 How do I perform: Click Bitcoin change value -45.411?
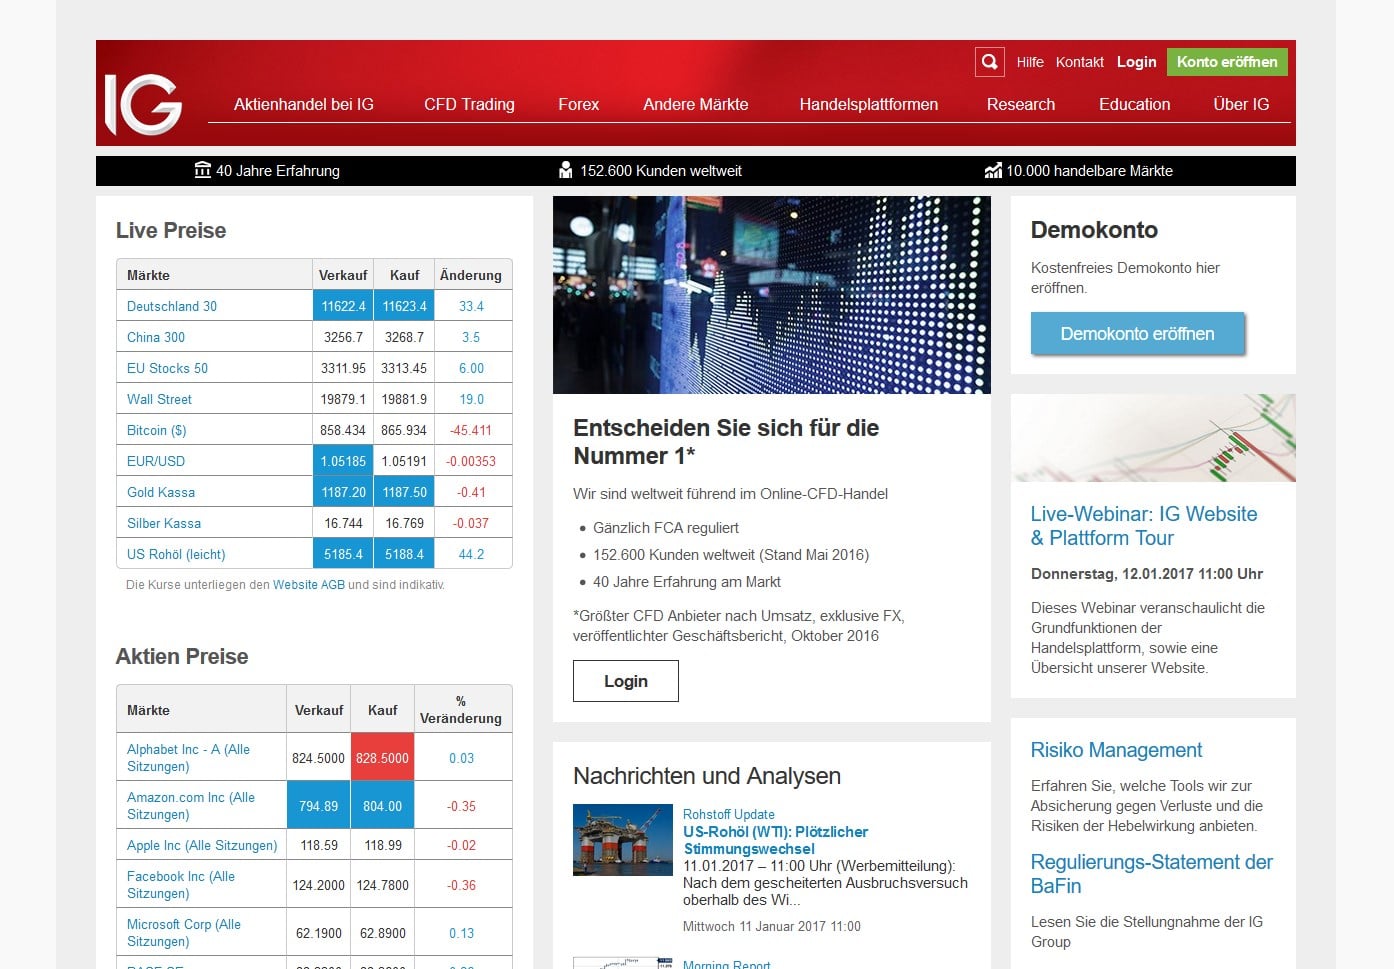pyautogui.click(x=471, y=430)
